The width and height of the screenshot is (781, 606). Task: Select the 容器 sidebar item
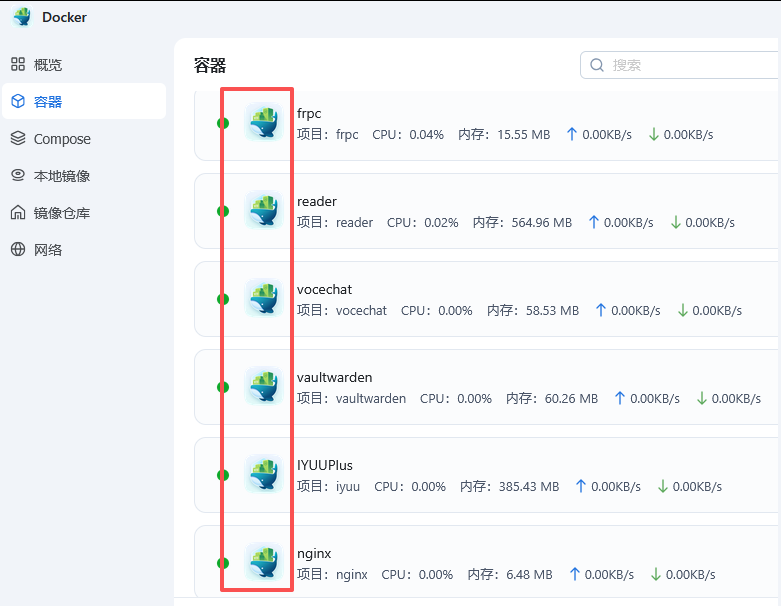pyautogui.click(x=84, y=101)
